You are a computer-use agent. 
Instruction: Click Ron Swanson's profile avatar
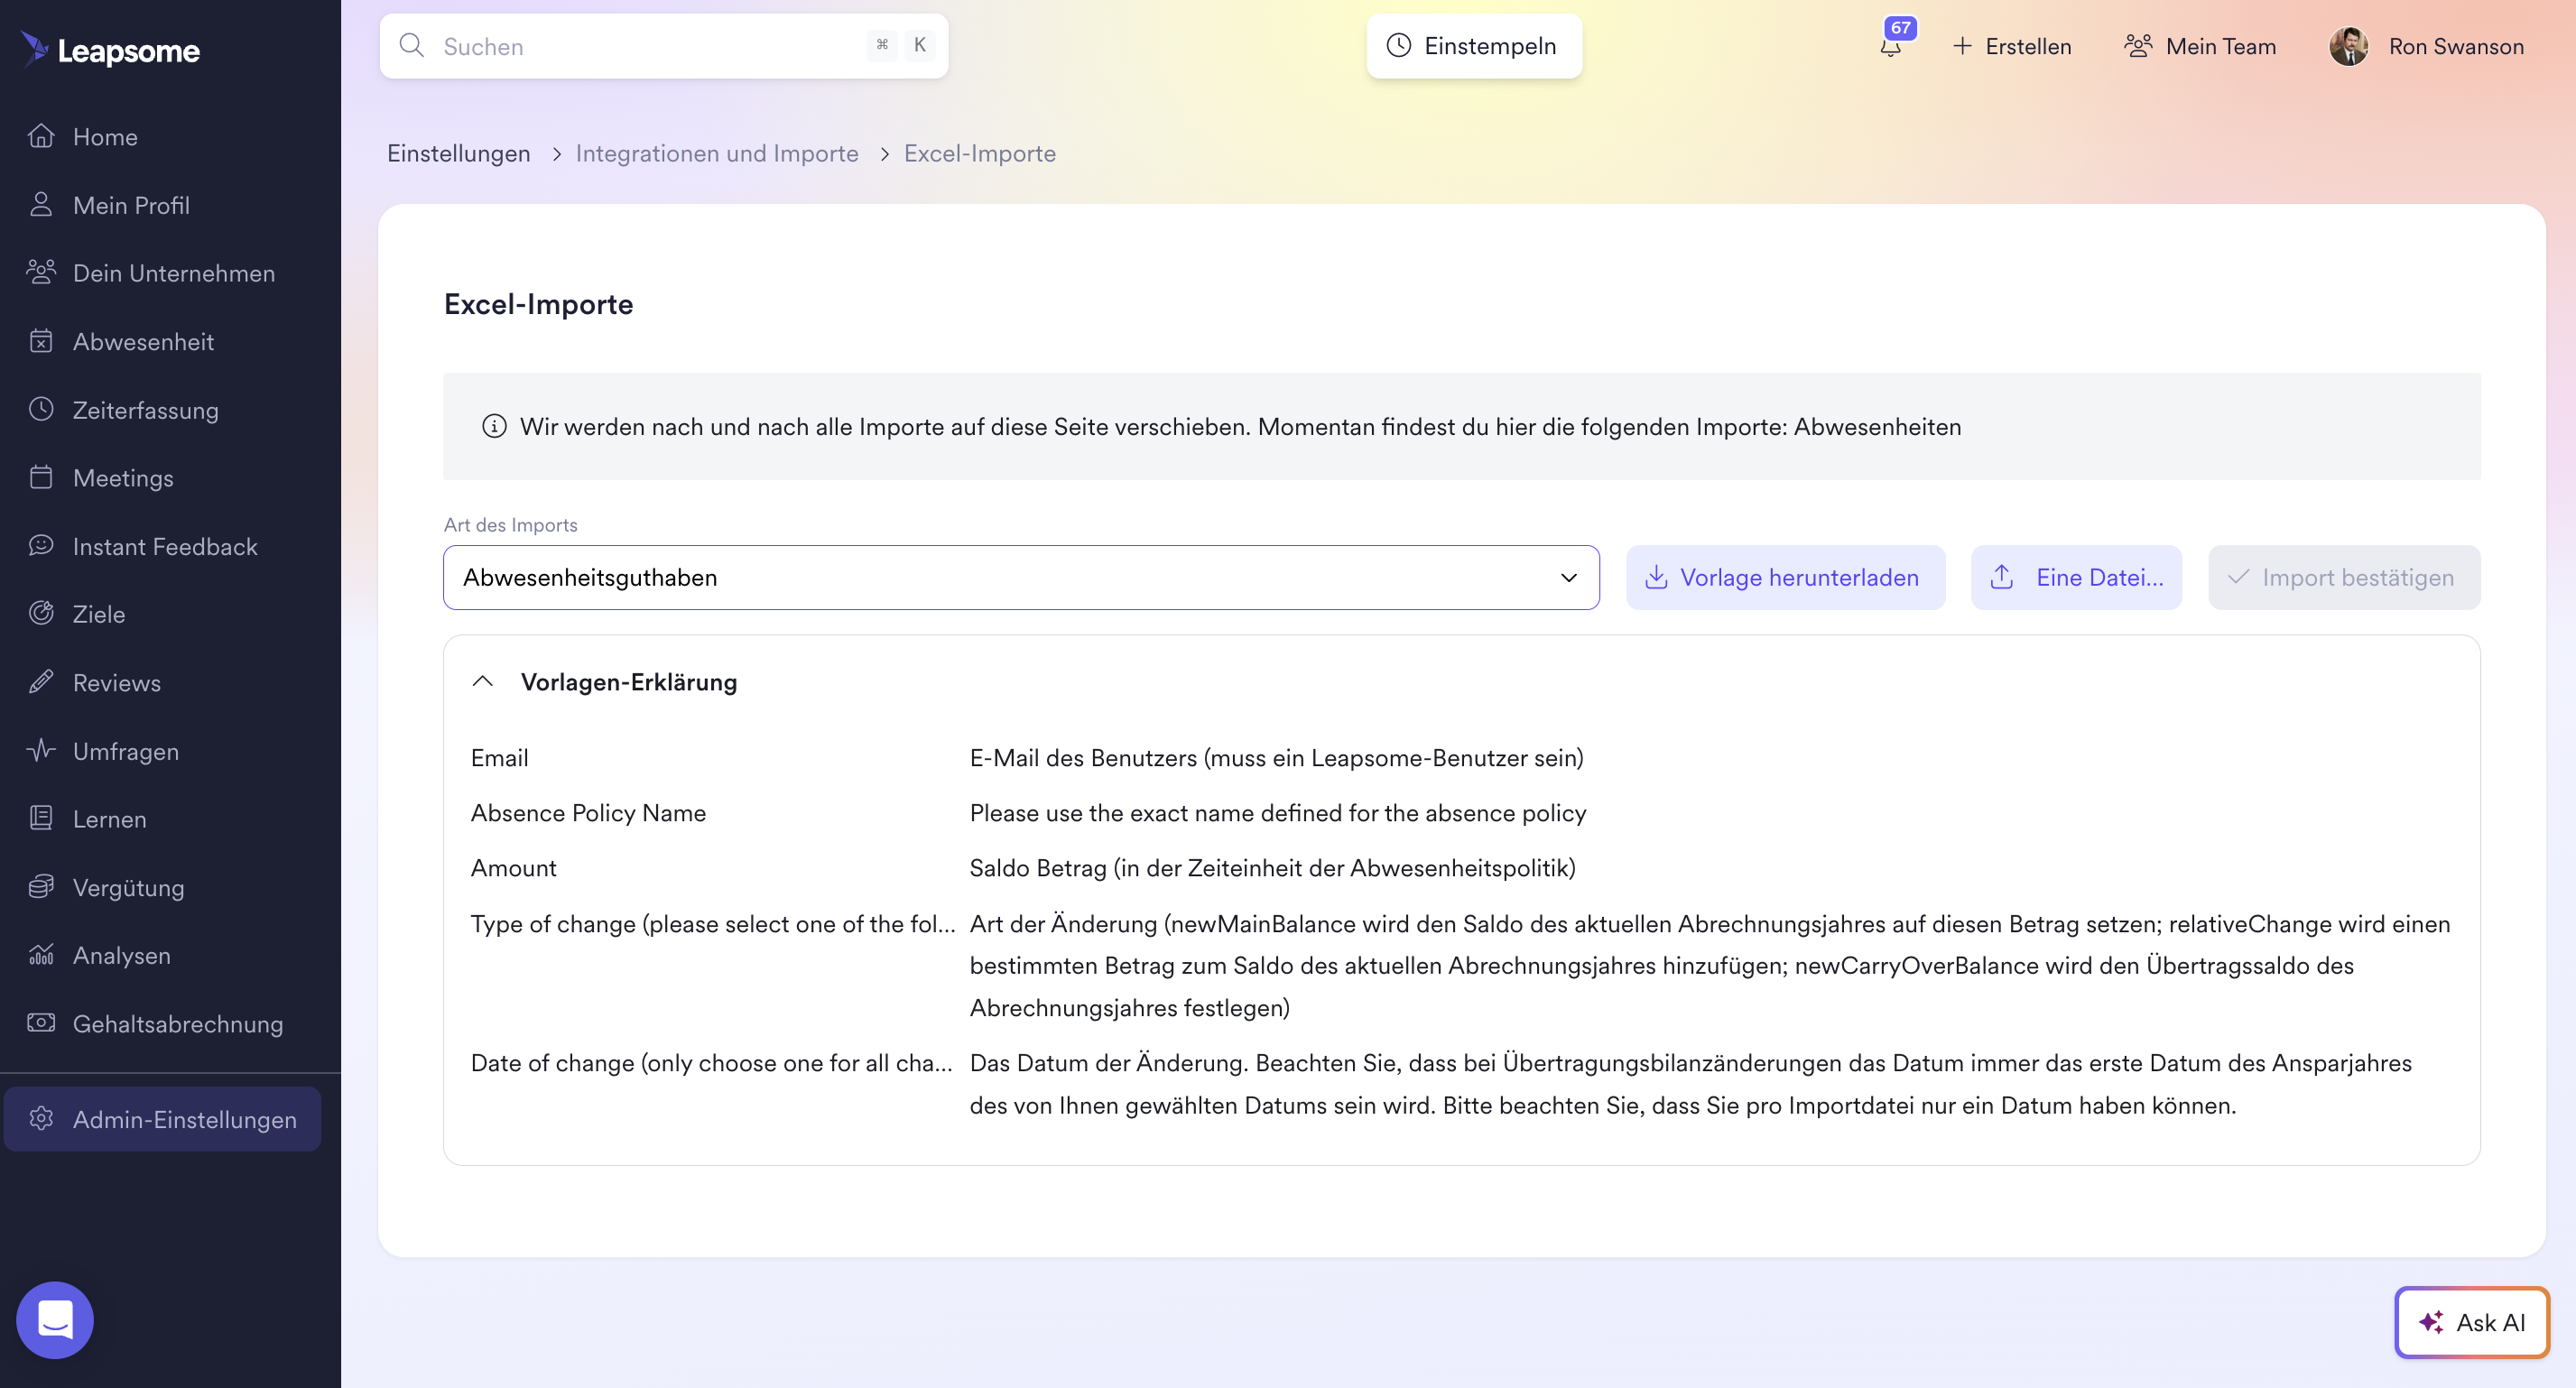tap(2348, 46)
